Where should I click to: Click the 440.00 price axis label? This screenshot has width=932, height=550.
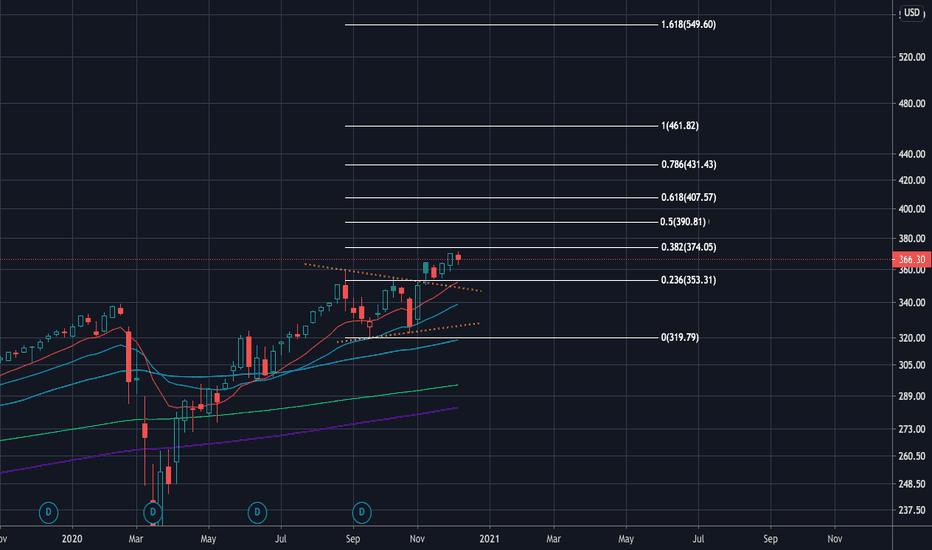pyautogui.click(x=912, y=154)
